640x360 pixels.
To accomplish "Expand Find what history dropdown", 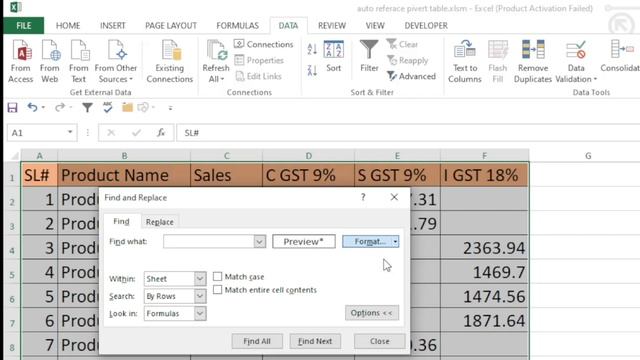I will click(260, 242).
